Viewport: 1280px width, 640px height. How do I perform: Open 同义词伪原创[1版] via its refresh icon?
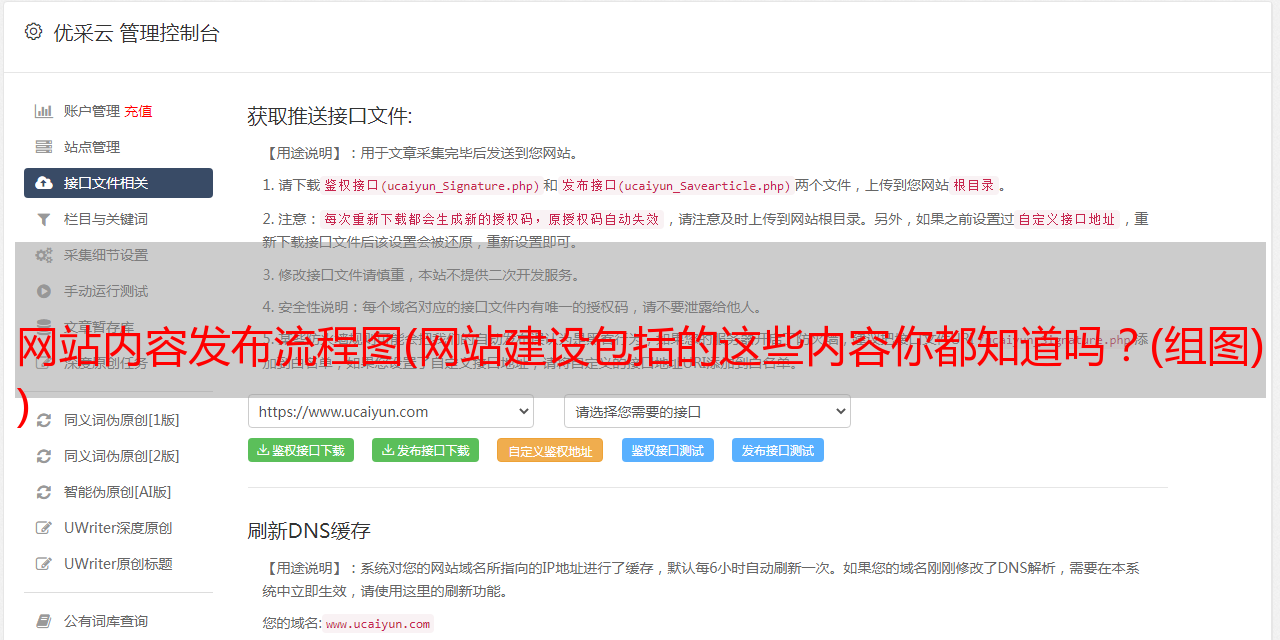[44, 420]
